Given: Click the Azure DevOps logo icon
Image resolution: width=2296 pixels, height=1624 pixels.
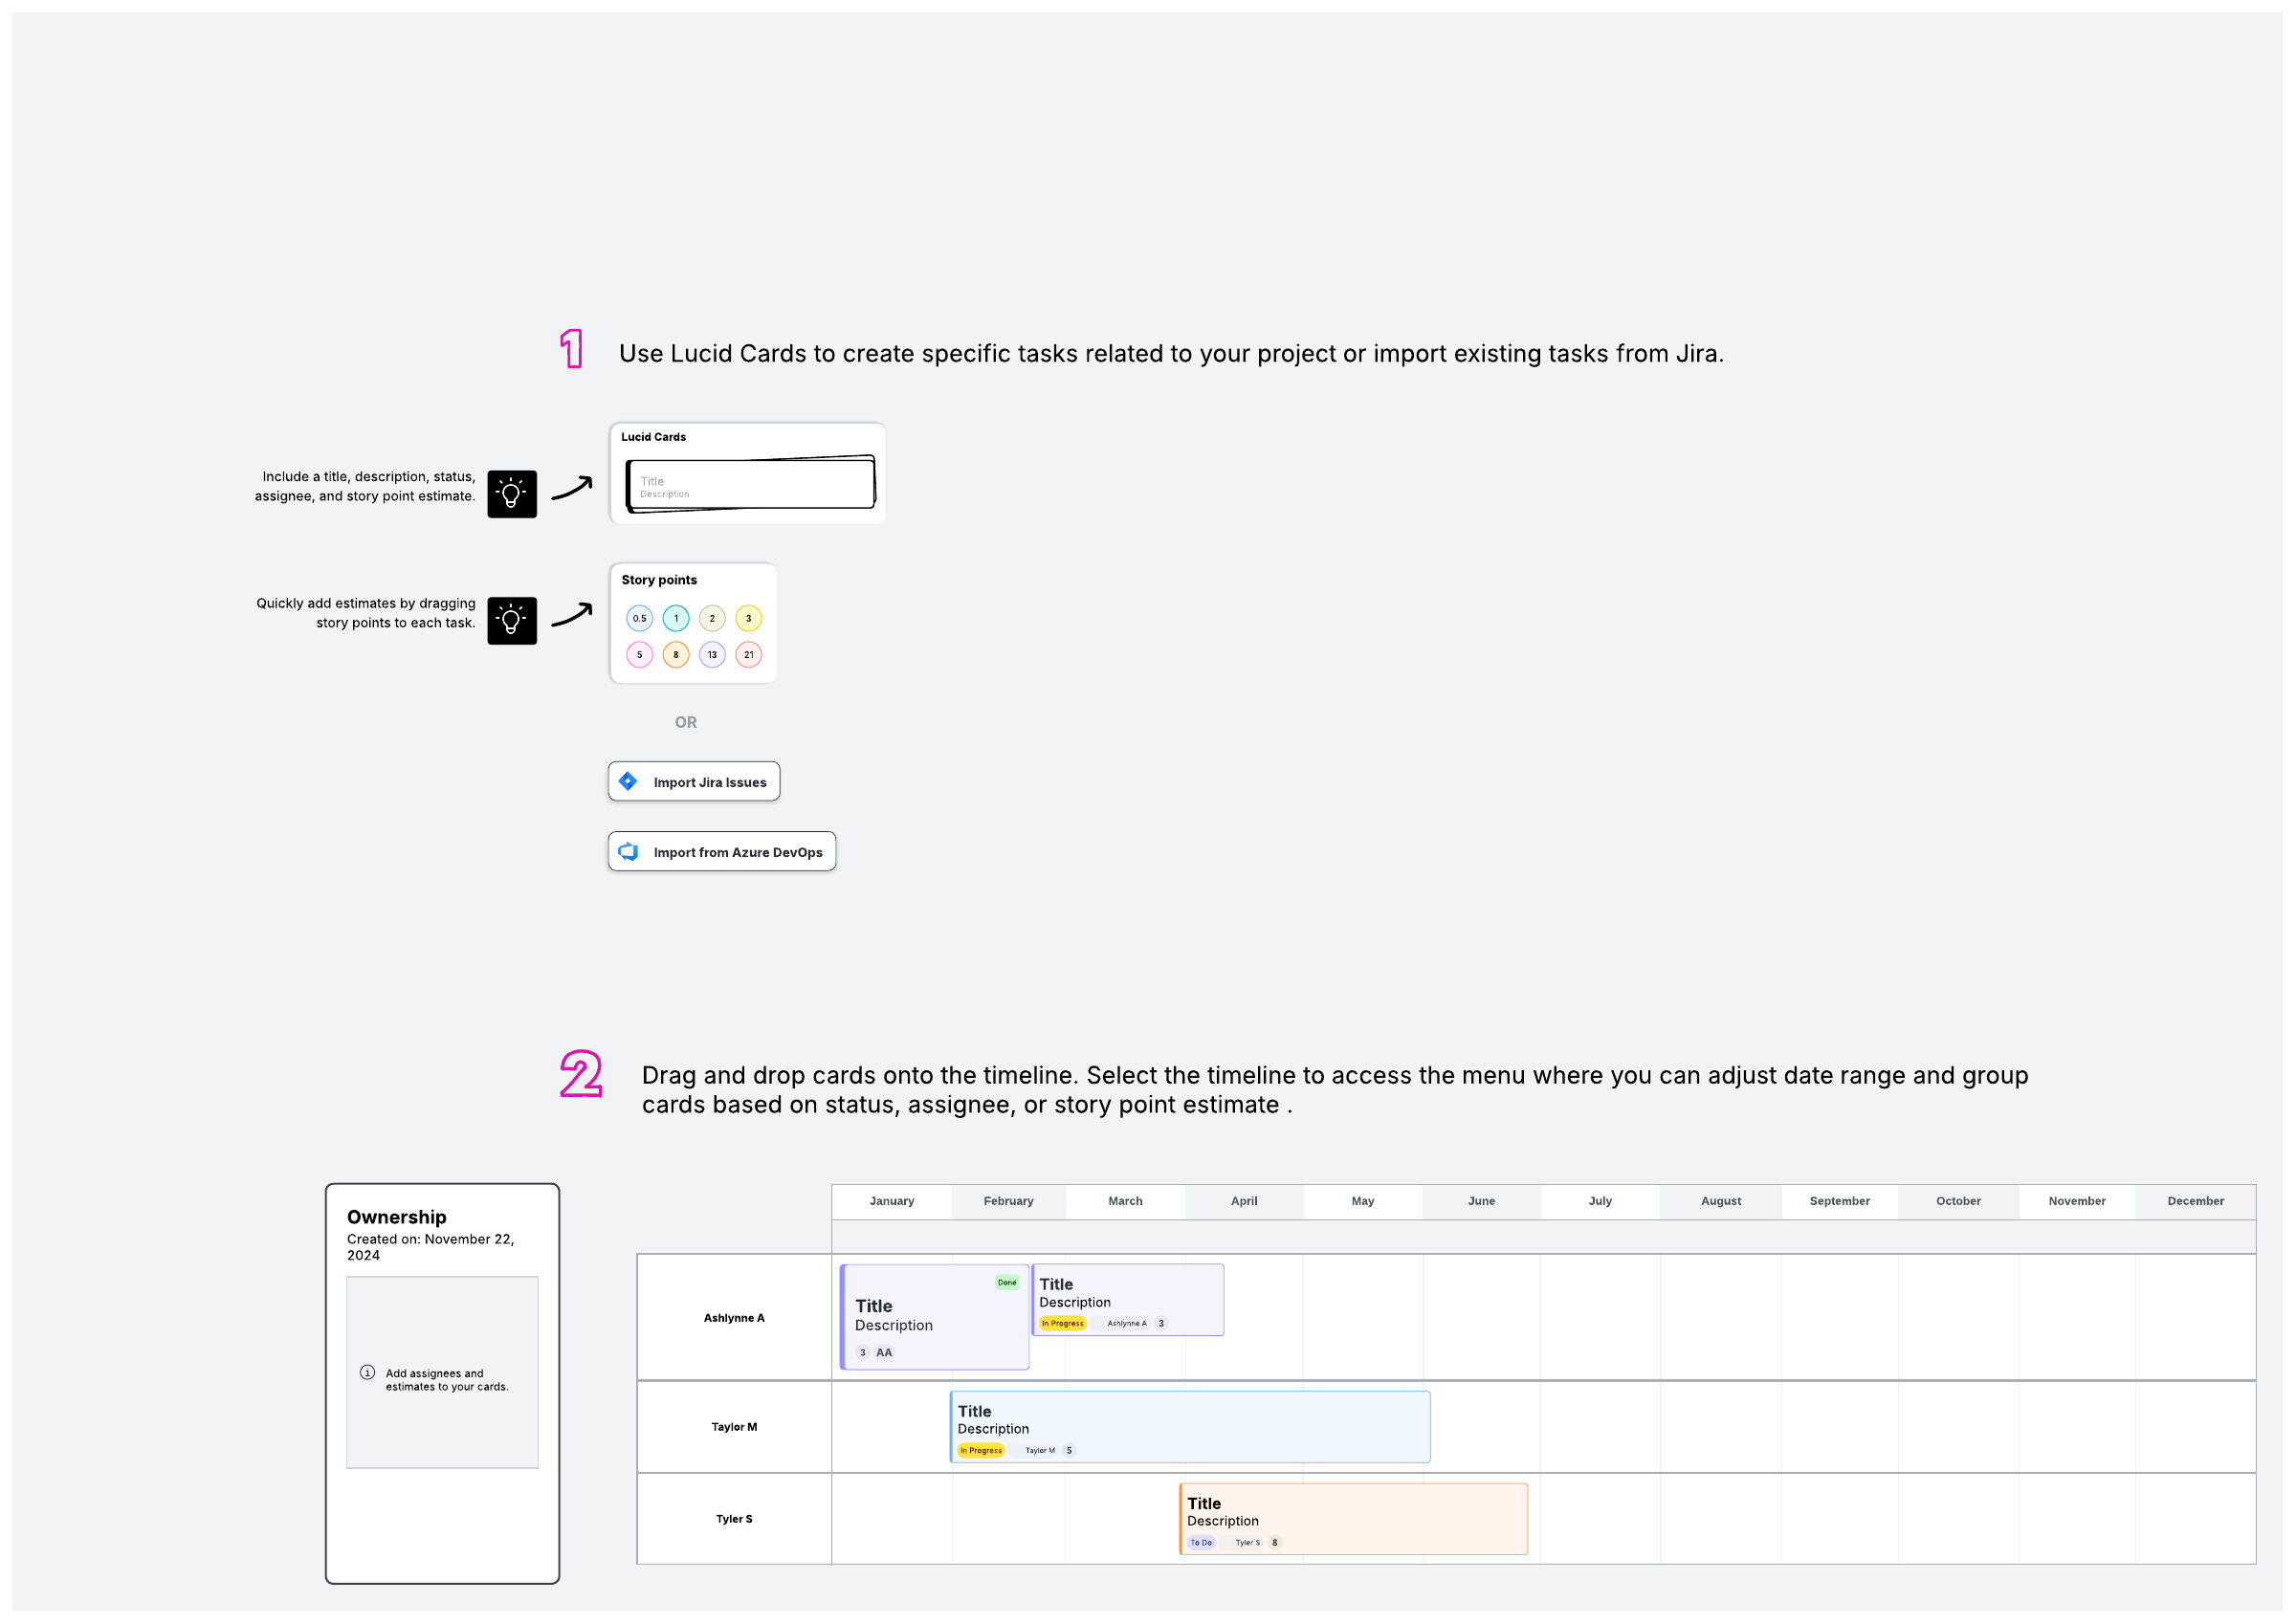Looking at the screenshot, I should click(x=628, y=852).
